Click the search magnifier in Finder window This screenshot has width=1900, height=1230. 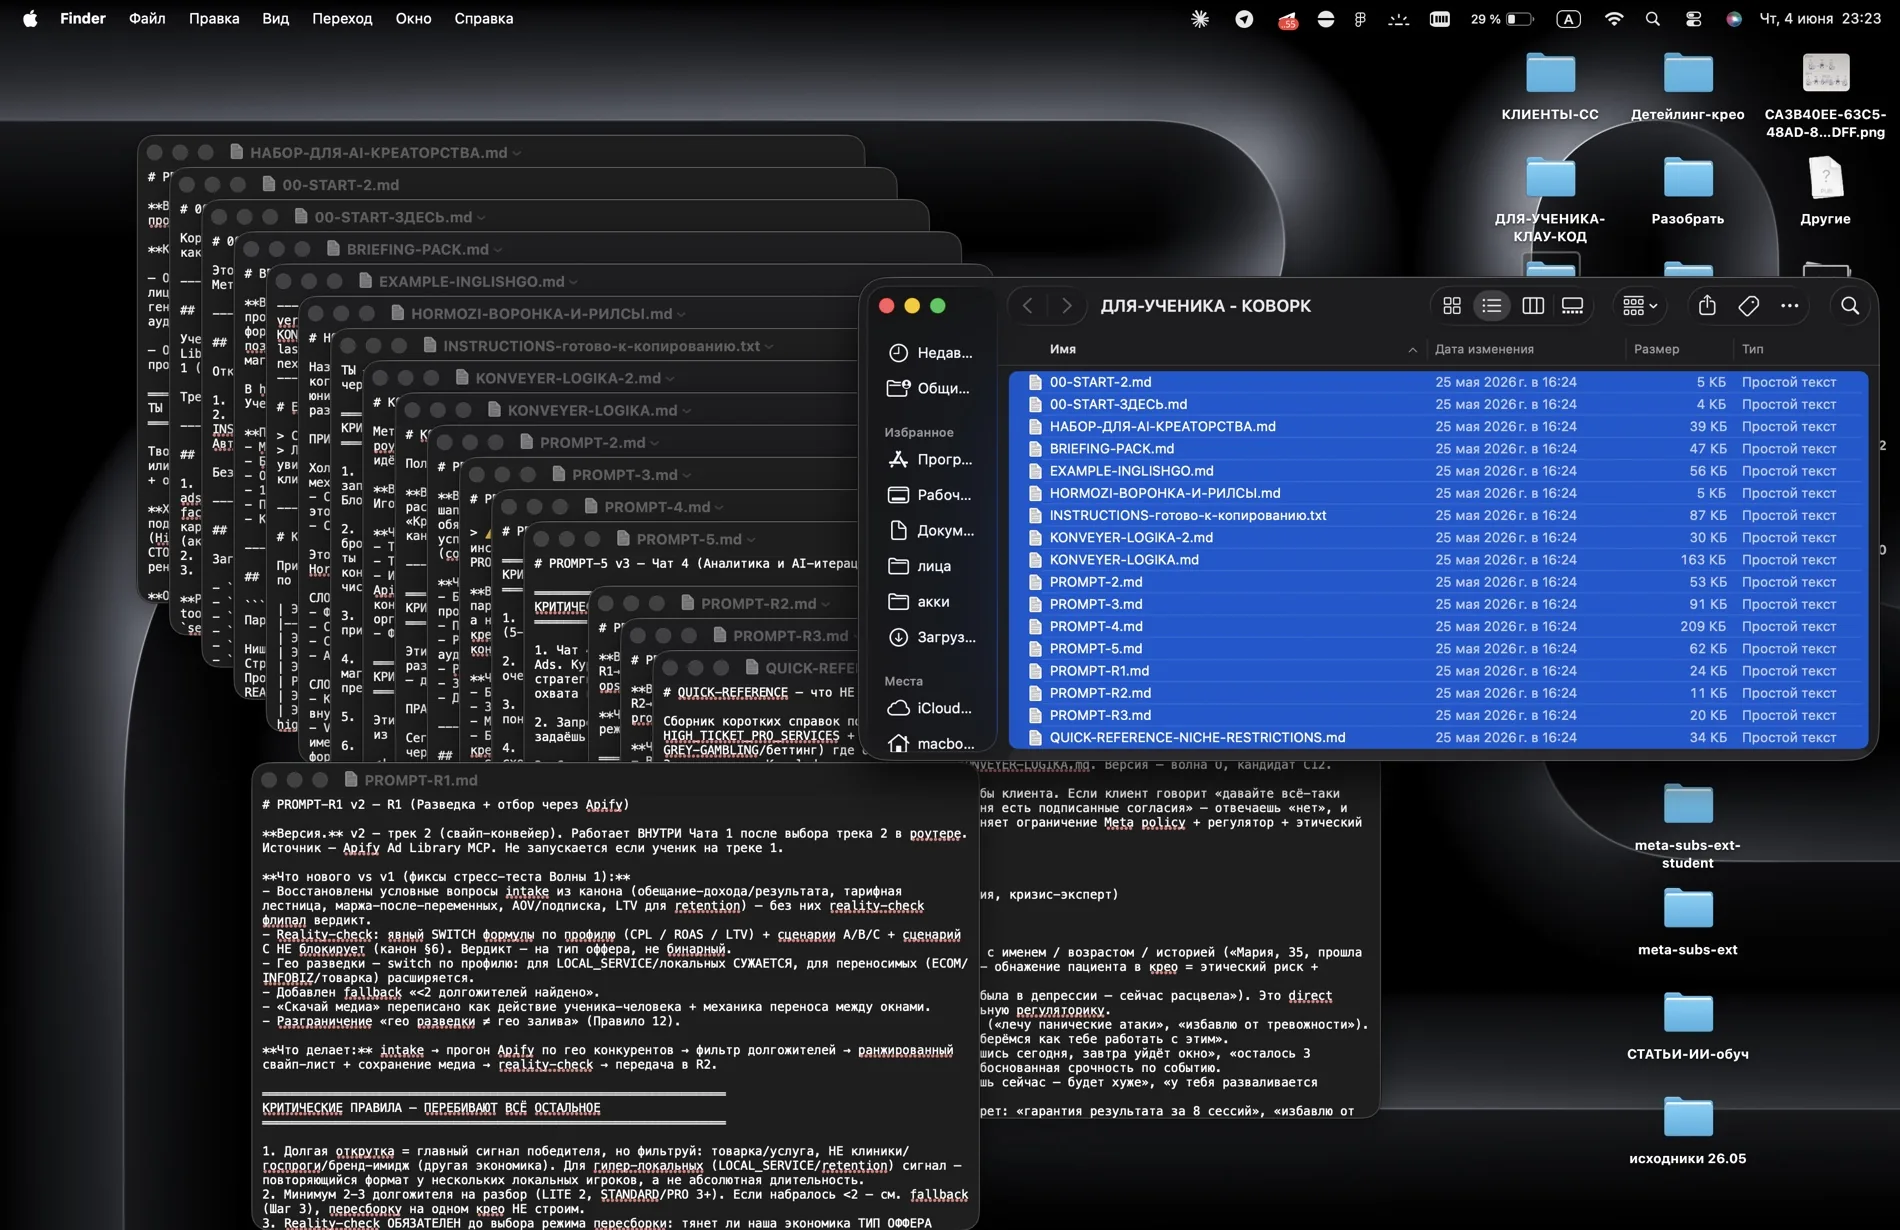pyautogui.click(x=1850, y=306)
